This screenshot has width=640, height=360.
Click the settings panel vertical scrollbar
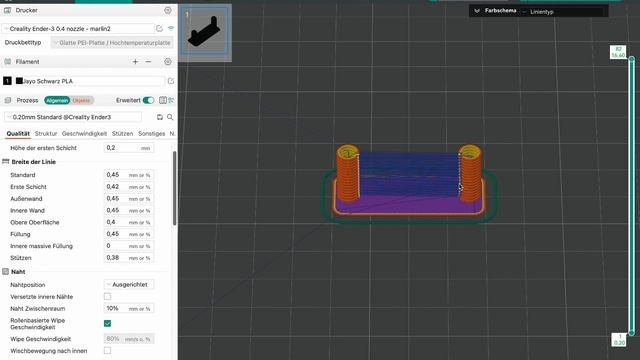pos(175,188)
